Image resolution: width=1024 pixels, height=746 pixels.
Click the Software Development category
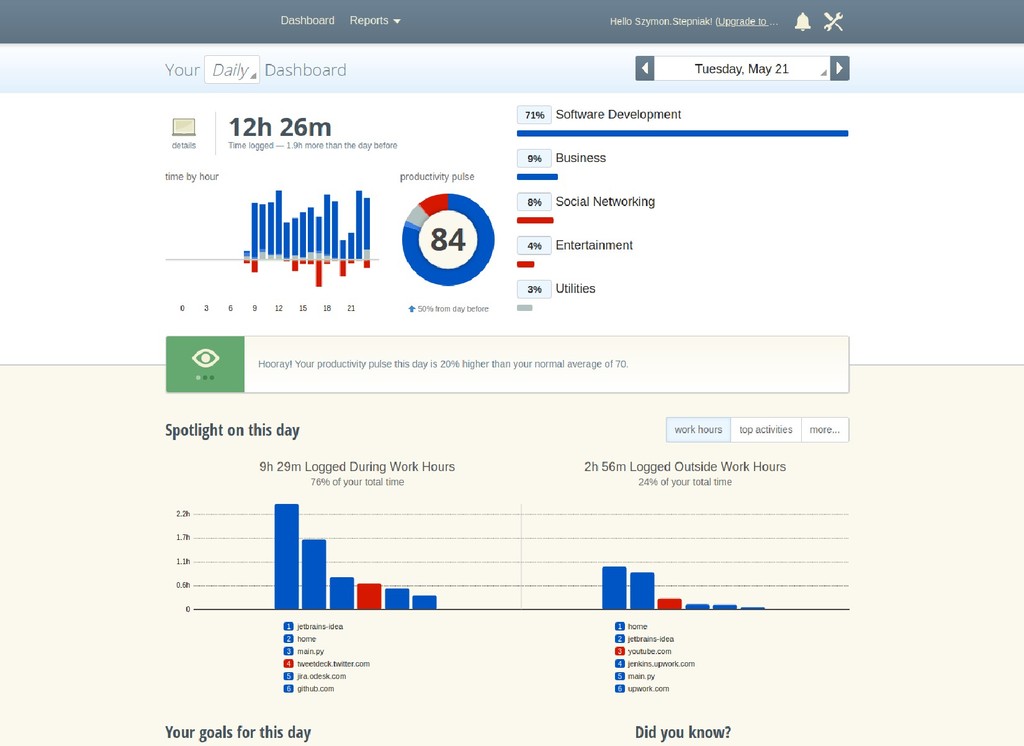[x=618, y=114]
